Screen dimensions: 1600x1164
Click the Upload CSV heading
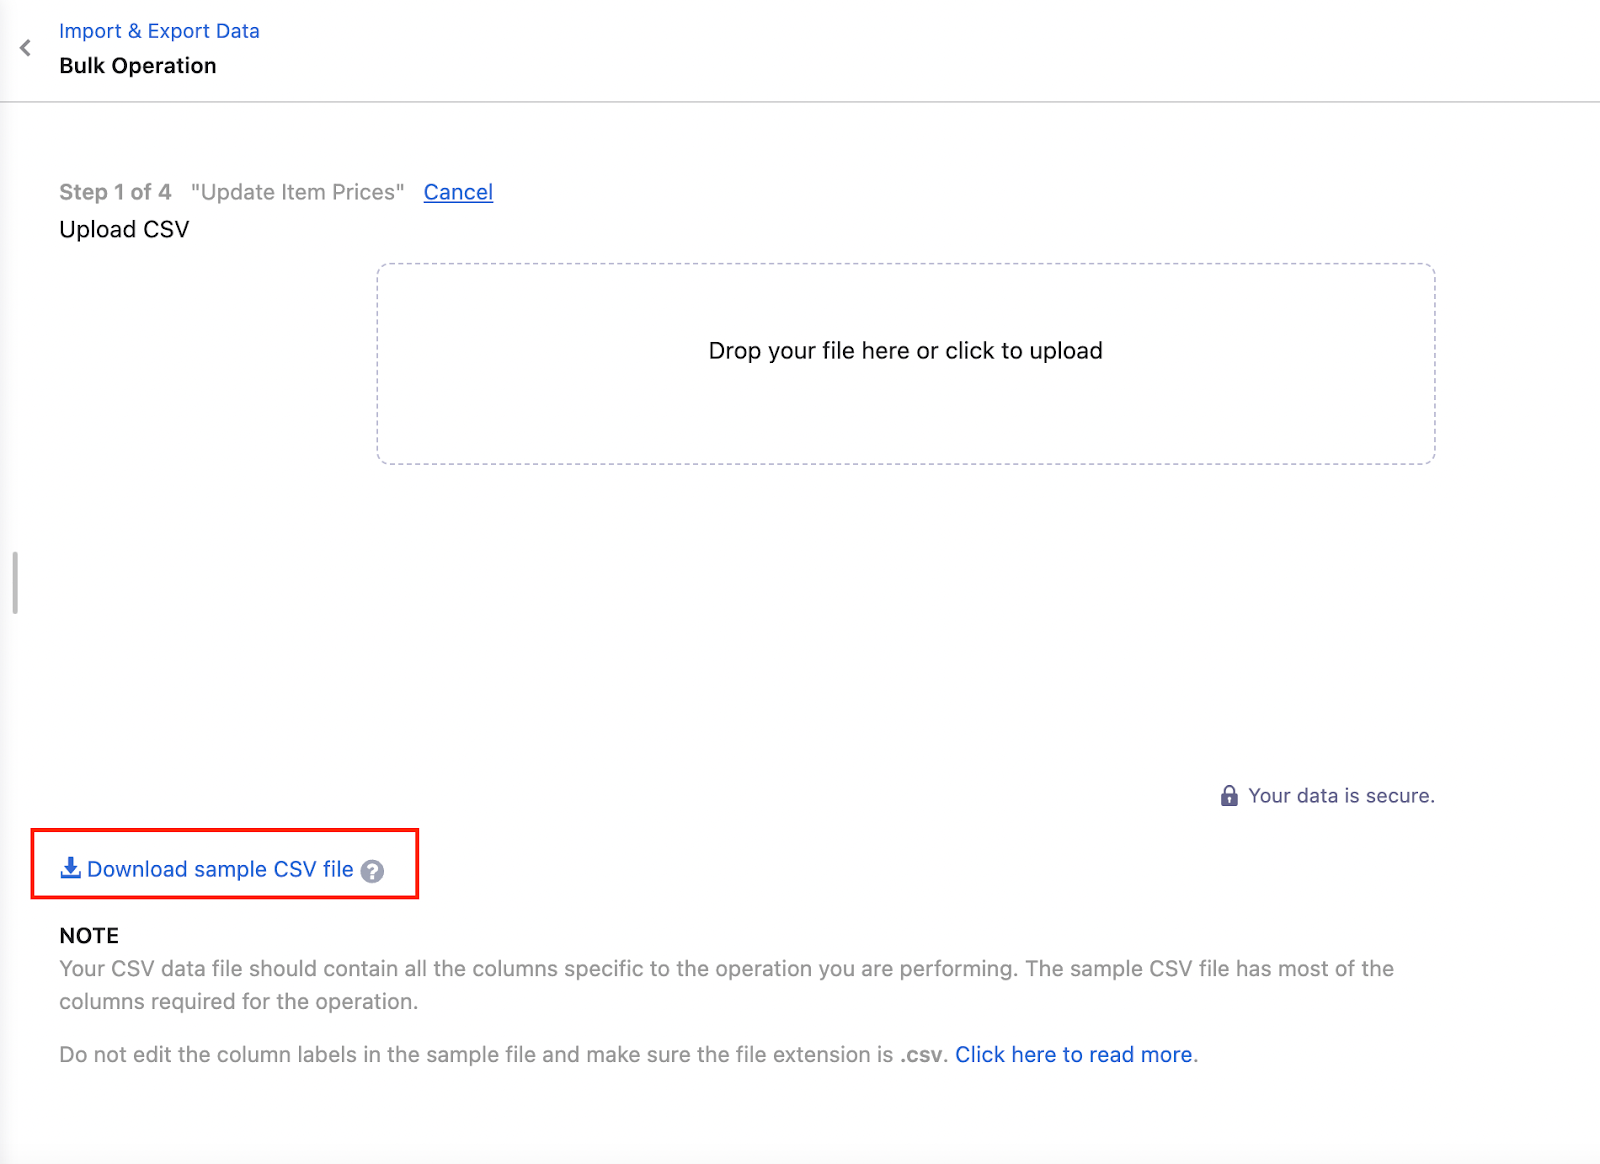(124, 230)
